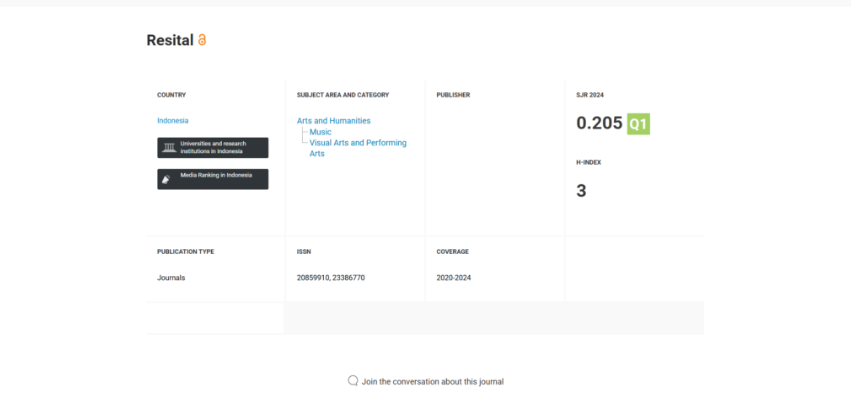The height and width of the screenshot is (397, 851).
Task: Select Visual Arts and Performing Arts category
Action: (x=358, y=148)
